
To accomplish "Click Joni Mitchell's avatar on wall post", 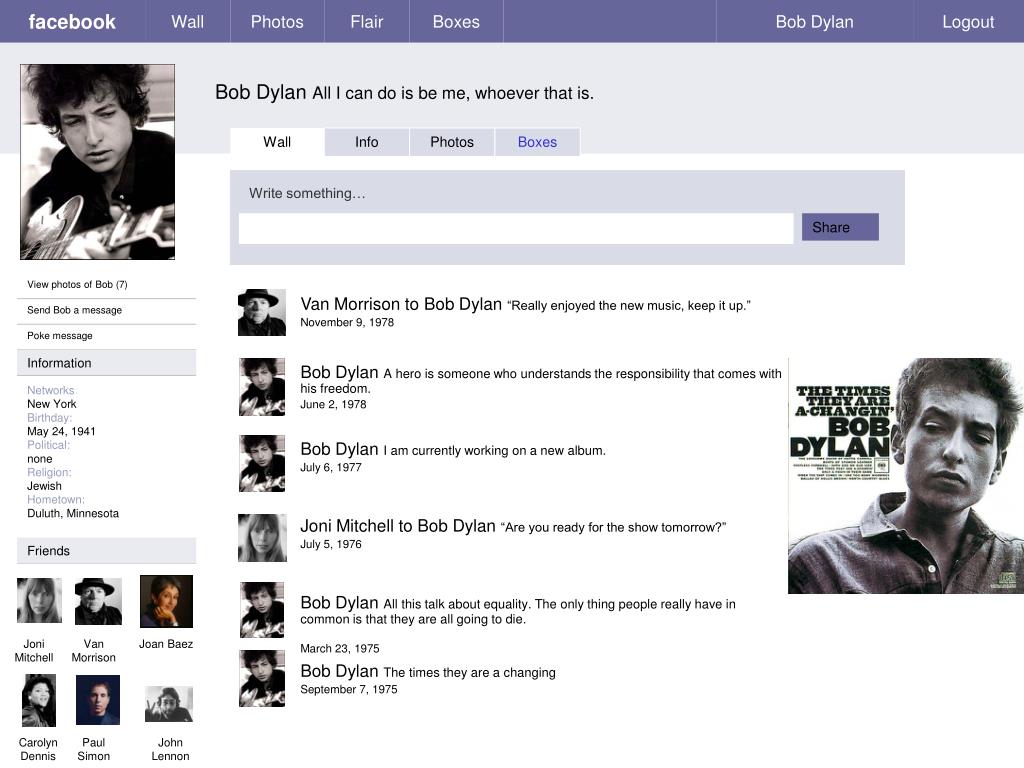I will (x=262, y=538).
